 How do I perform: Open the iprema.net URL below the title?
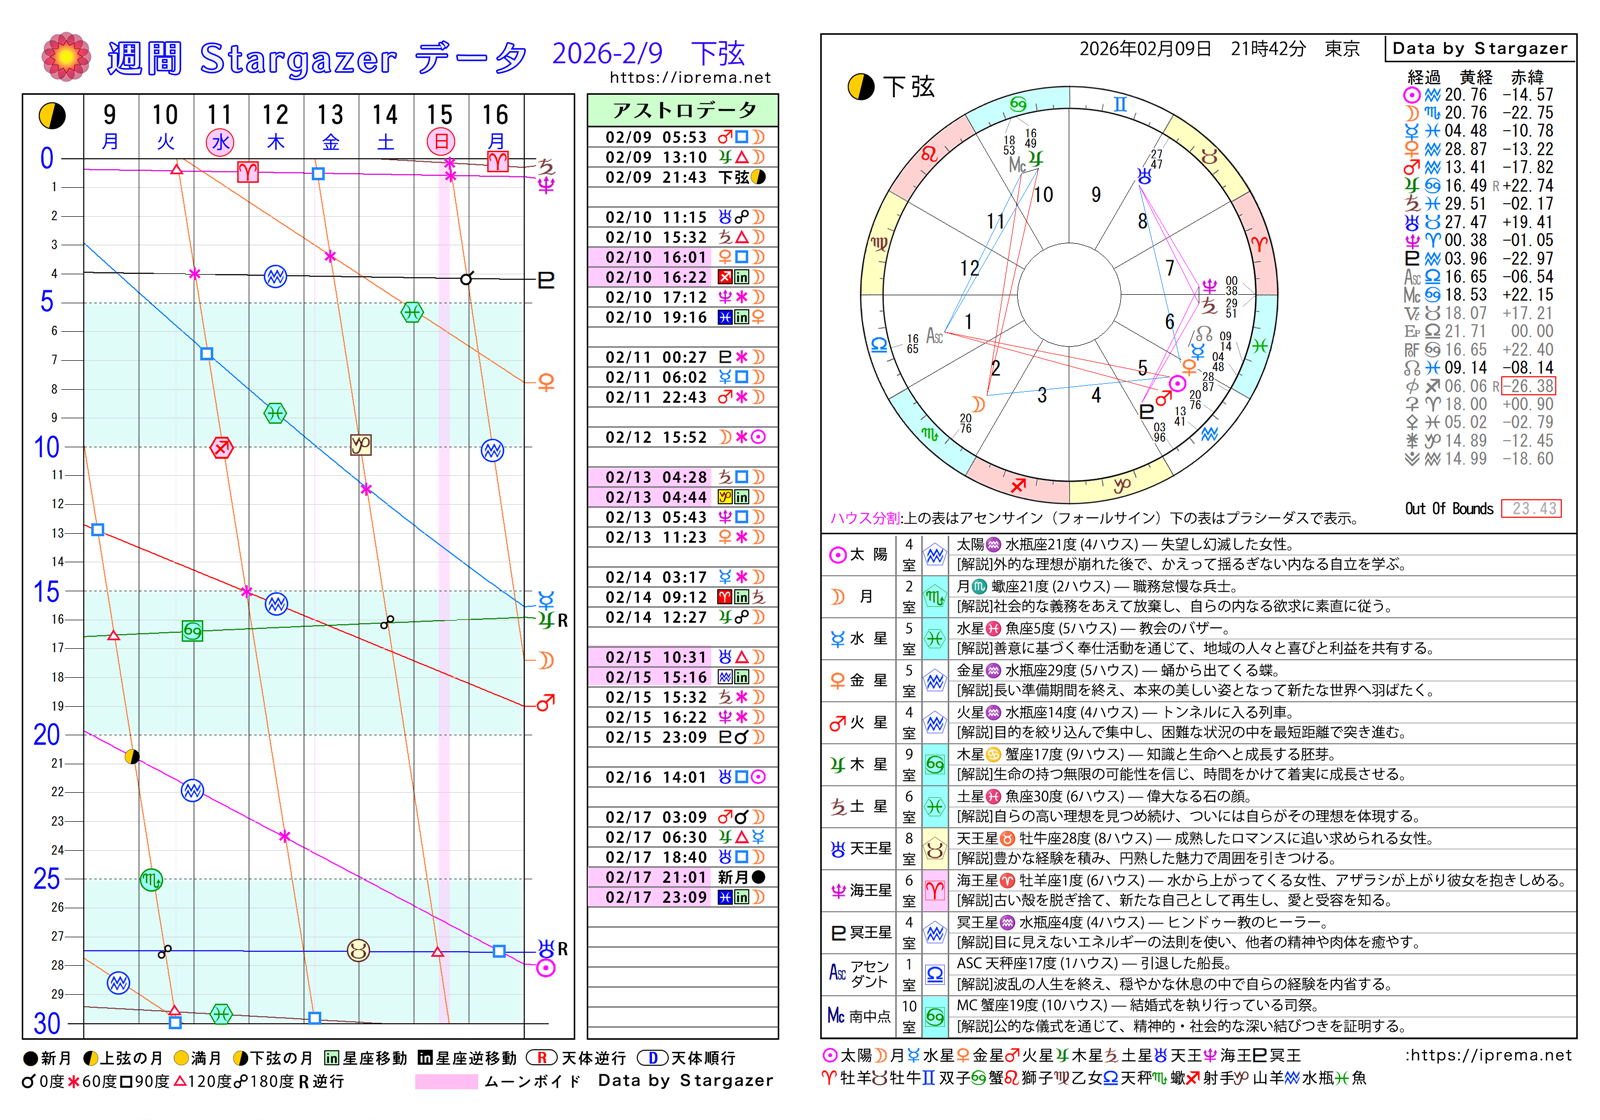(x=690, y=77)
